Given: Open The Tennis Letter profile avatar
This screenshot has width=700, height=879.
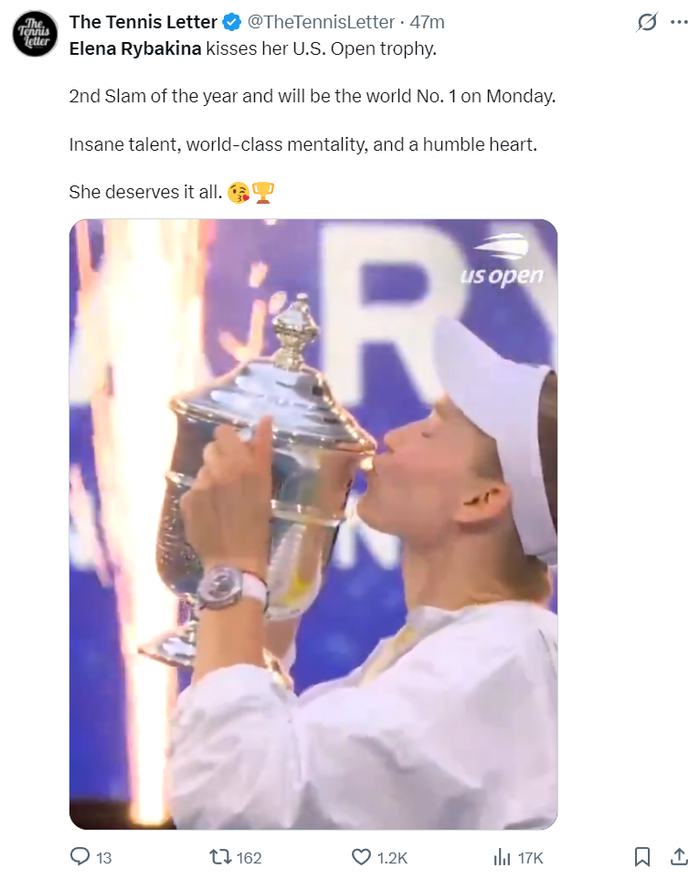Looking at the screenshot, I should (35, 34).
